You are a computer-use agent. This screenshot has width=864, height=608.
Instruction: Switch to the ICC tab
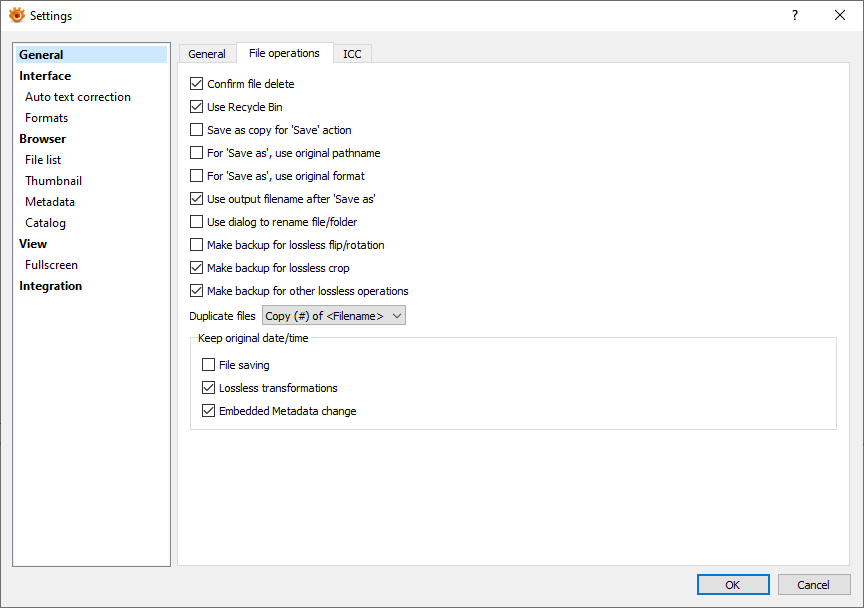coord(352,54)
